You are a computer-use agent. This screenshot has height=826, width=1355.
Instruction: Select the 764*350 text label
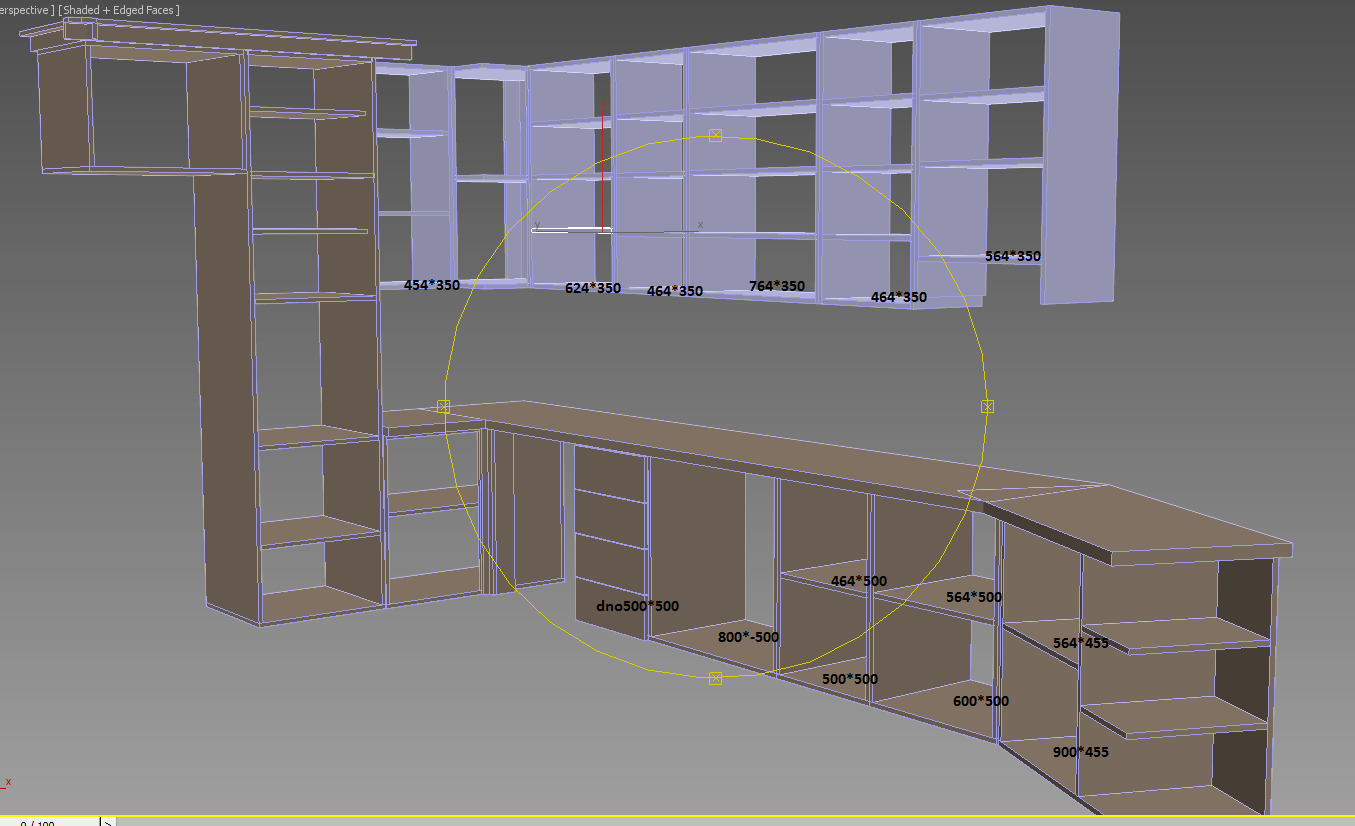pyautogui.click(x=777, y=286)
